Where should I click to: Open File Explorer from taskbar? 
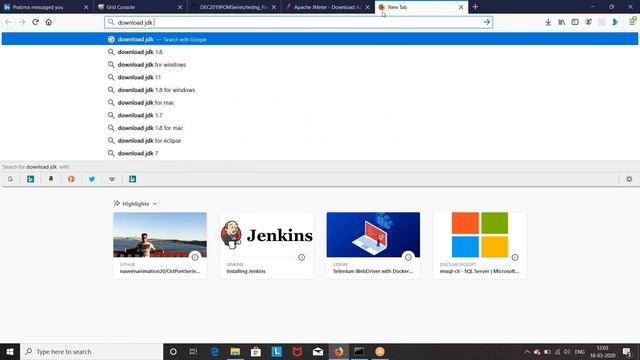coord(235,351)
